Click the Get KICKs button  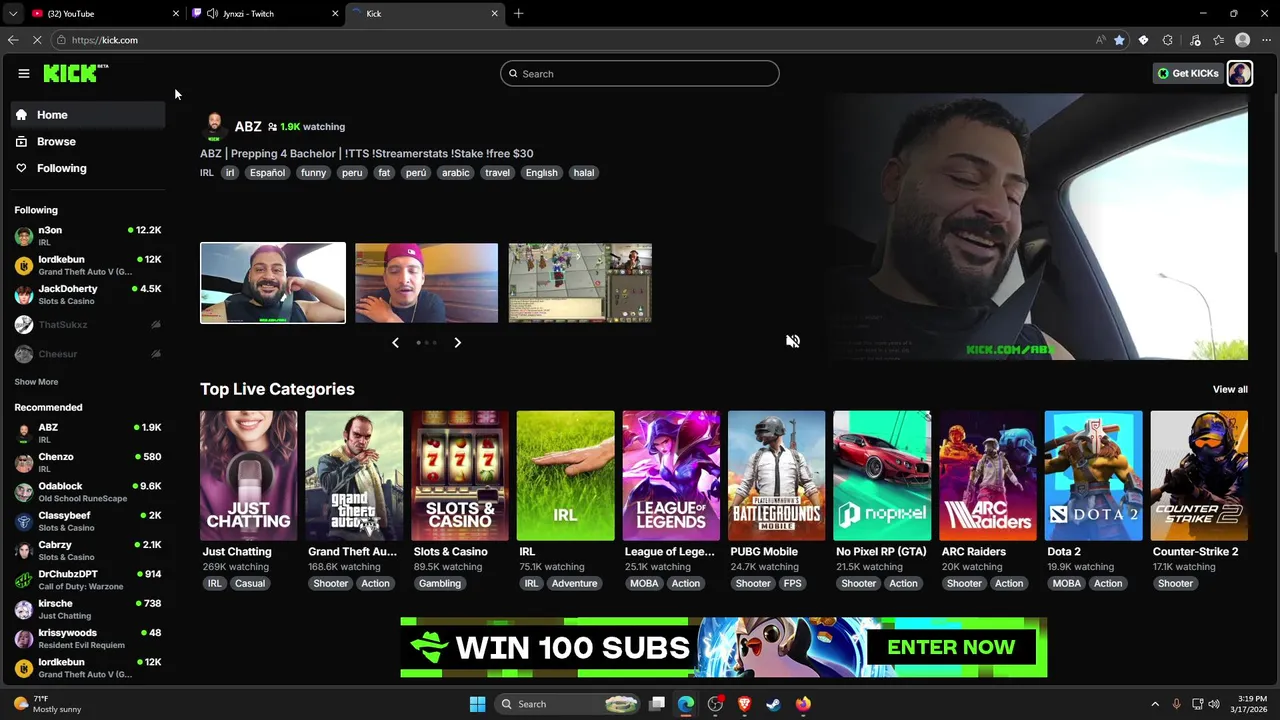(1188, 73)
